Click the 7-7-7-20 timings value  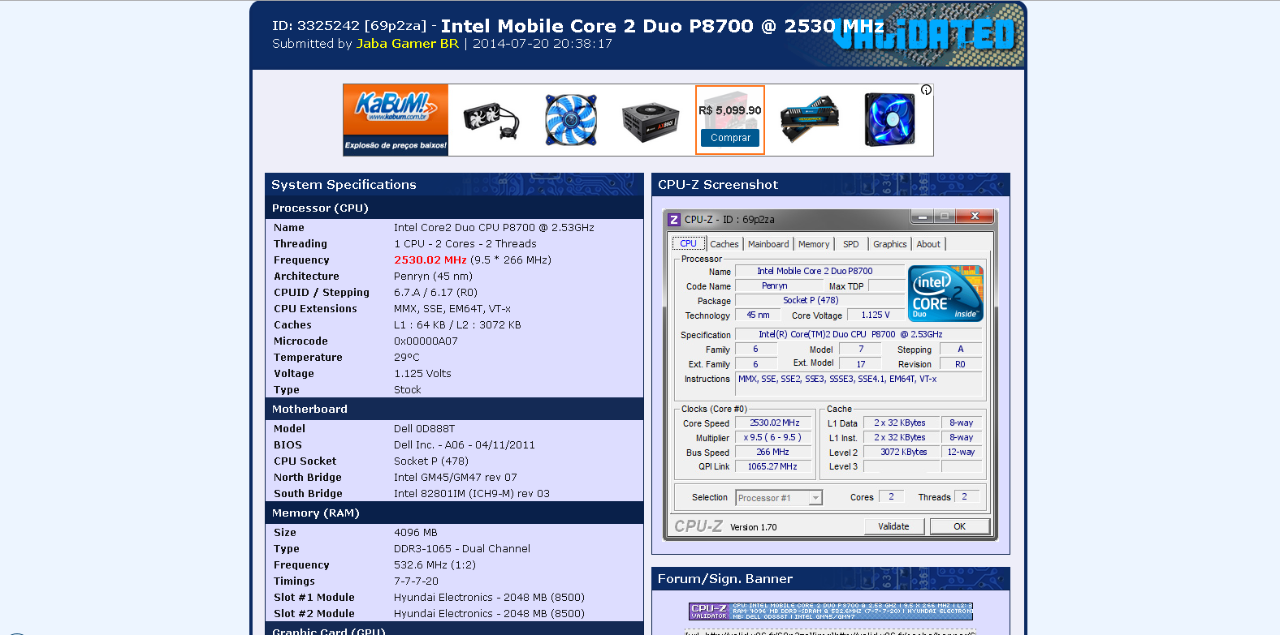pos(416,581)
